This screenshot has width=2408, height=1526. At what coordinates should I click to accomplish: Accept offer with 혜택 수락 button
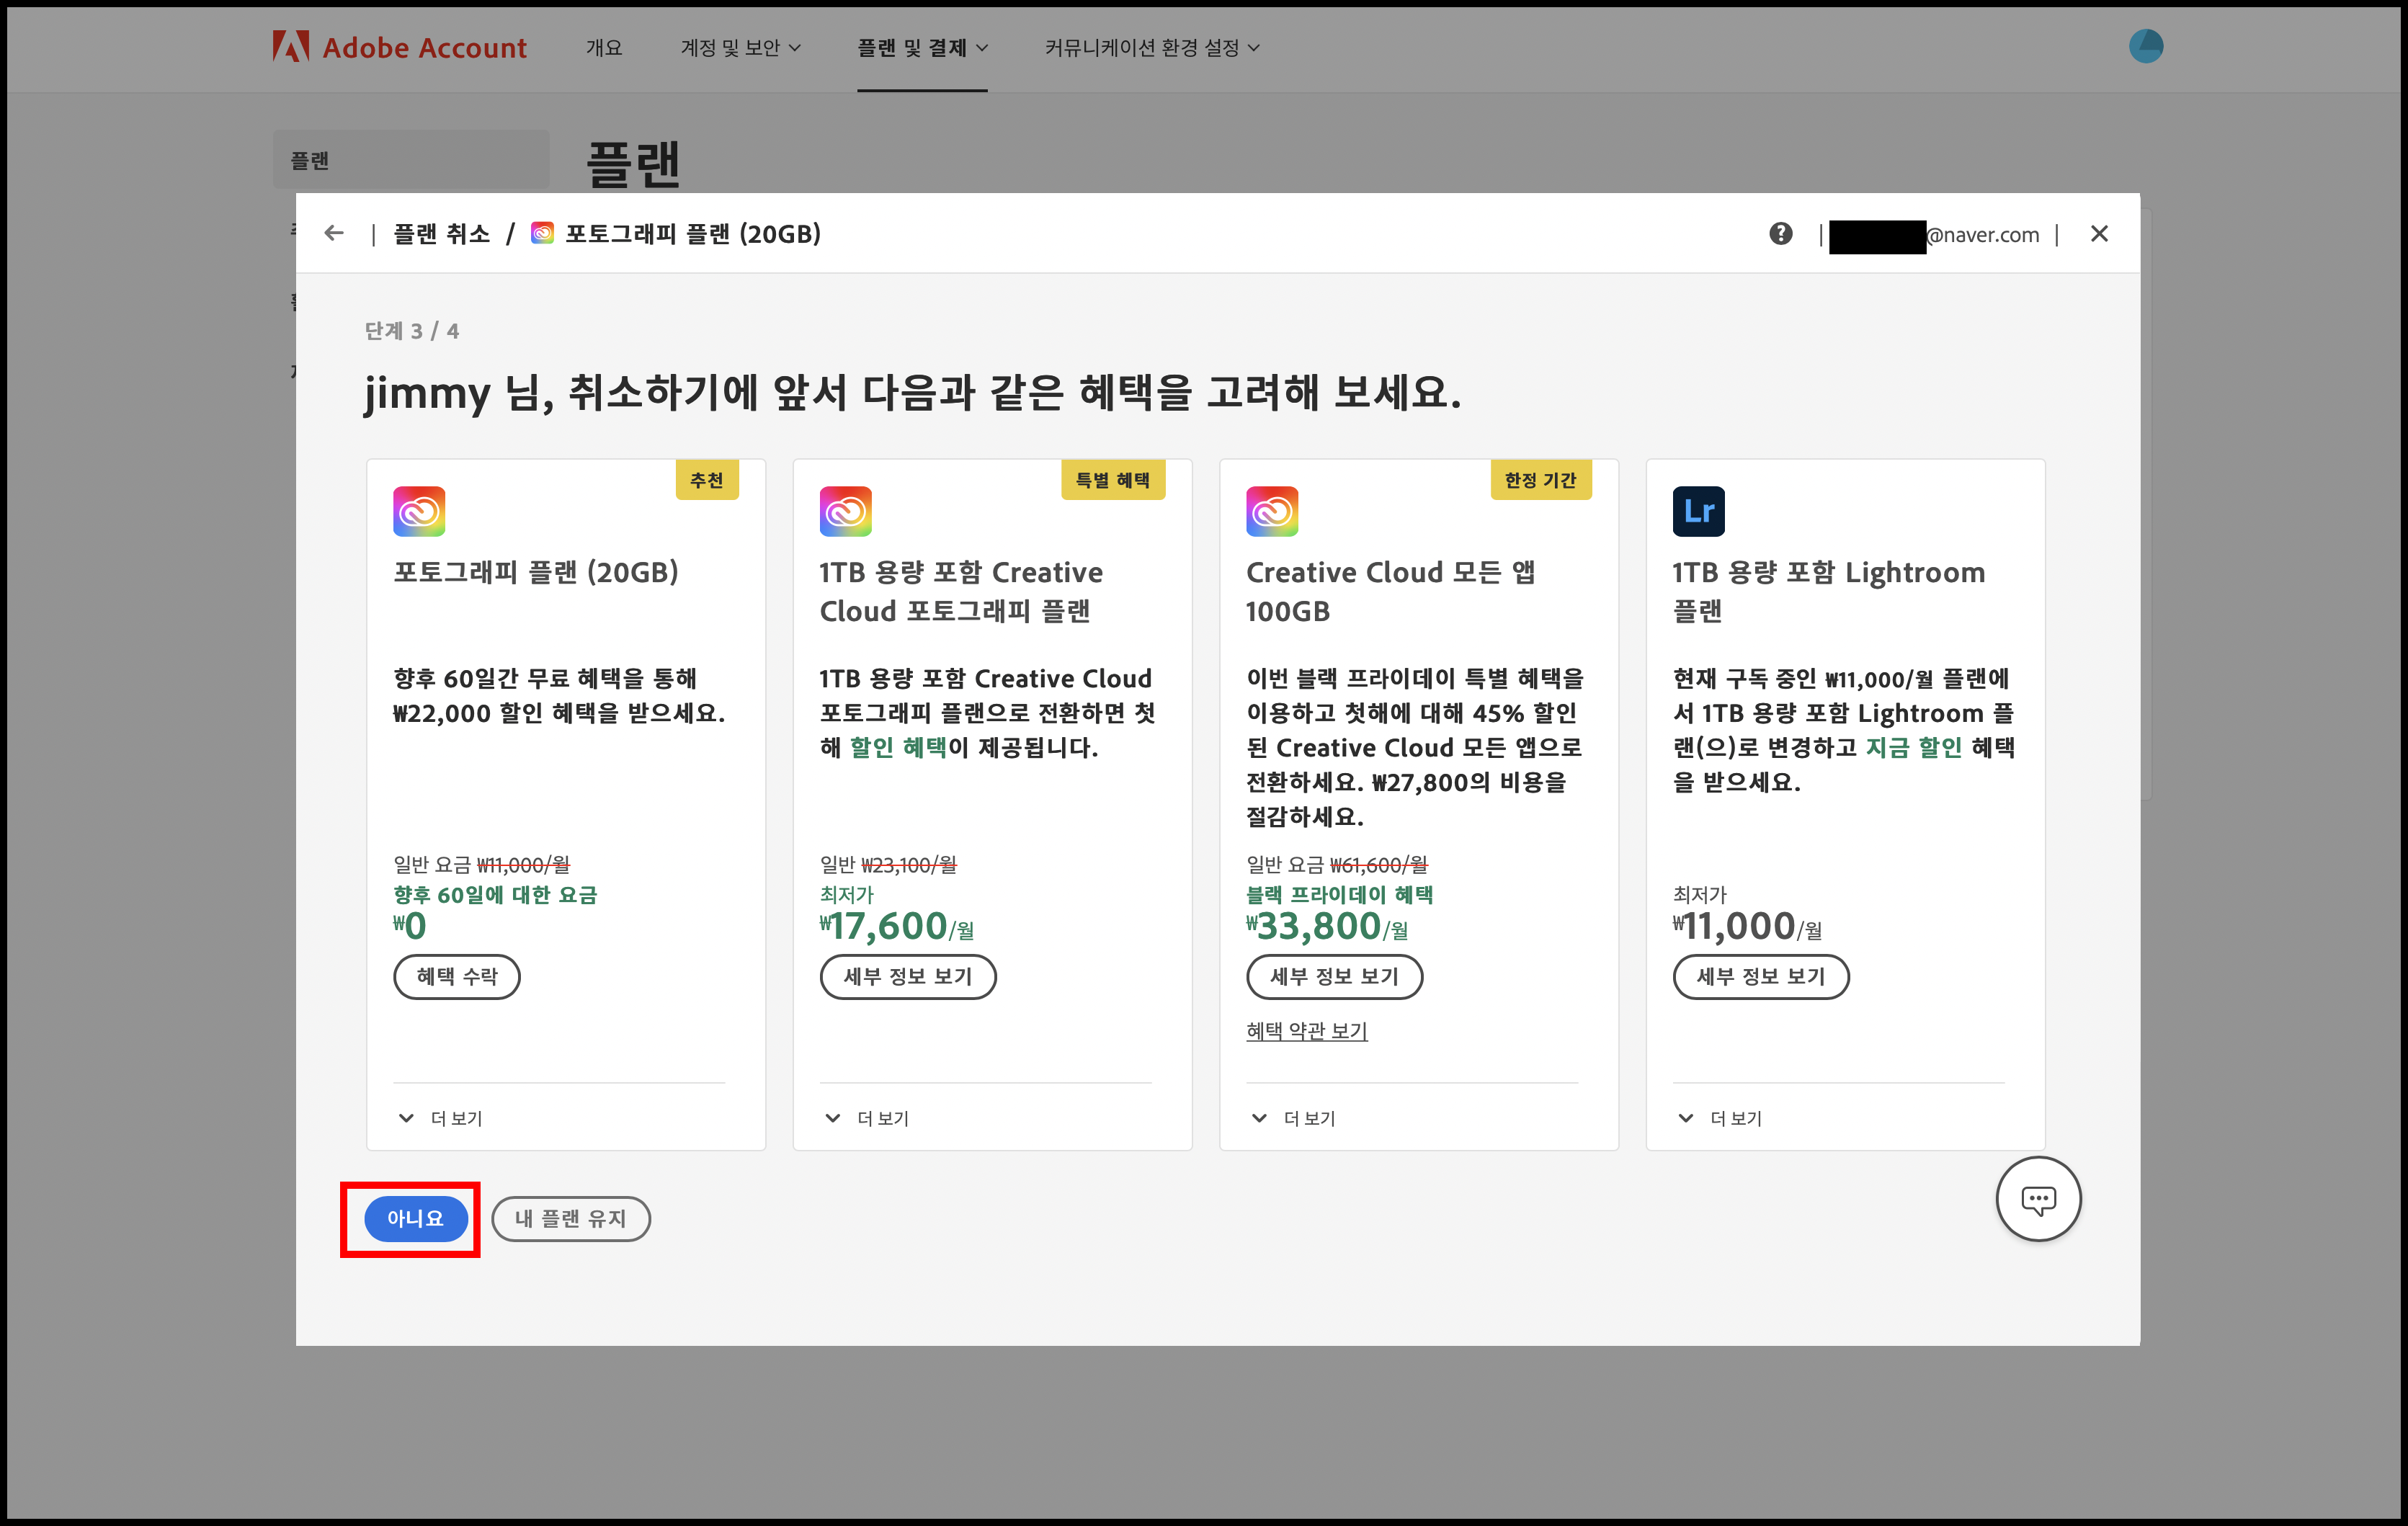pyautogui.click(x=456, y=976)
